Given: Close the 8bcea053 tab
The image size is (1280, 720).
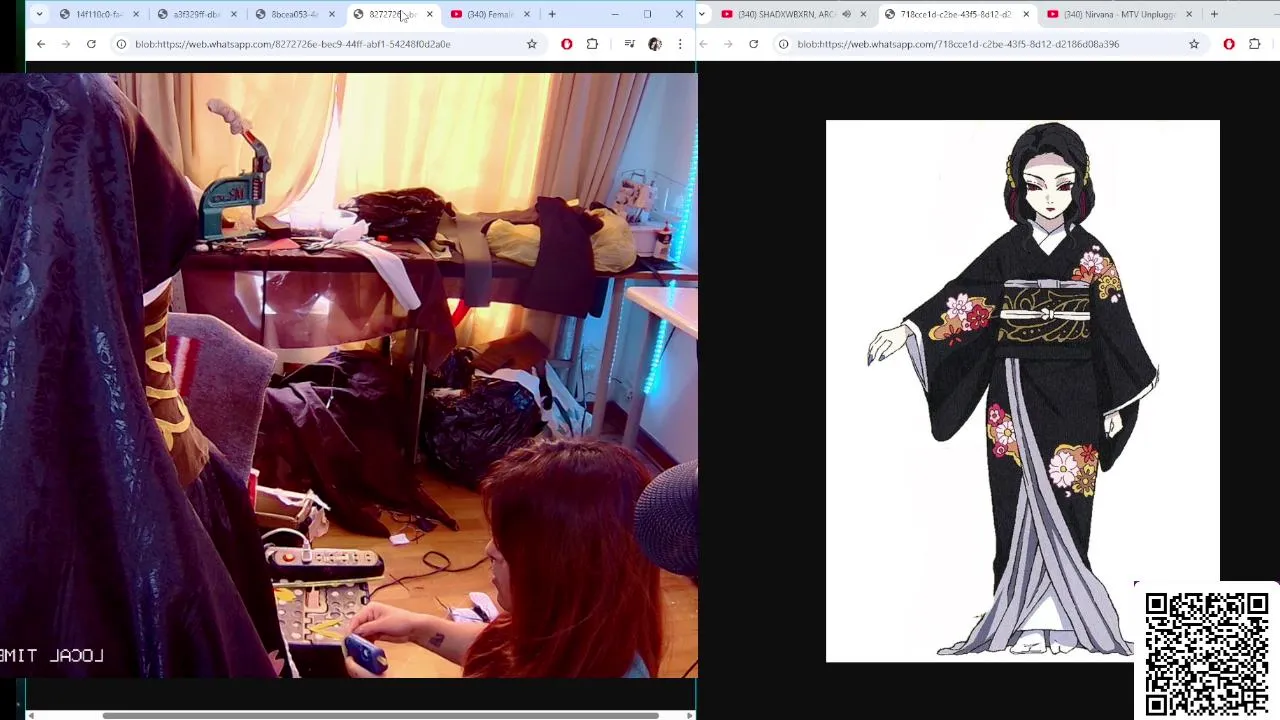Looking at the screenshot, I should (332, 14).
